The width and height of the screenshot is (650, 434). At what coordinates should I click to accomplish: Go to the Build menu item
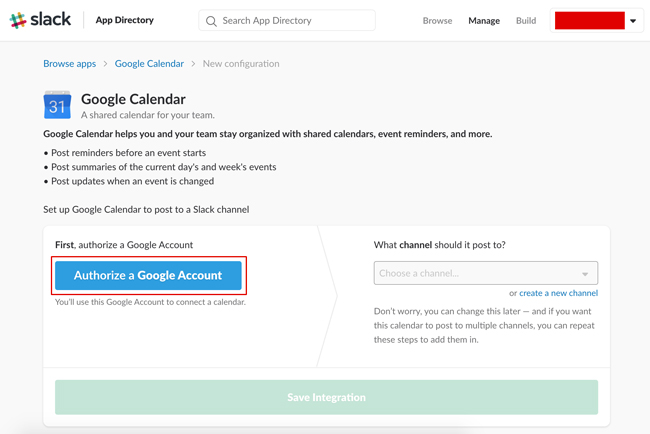[526, 20]
